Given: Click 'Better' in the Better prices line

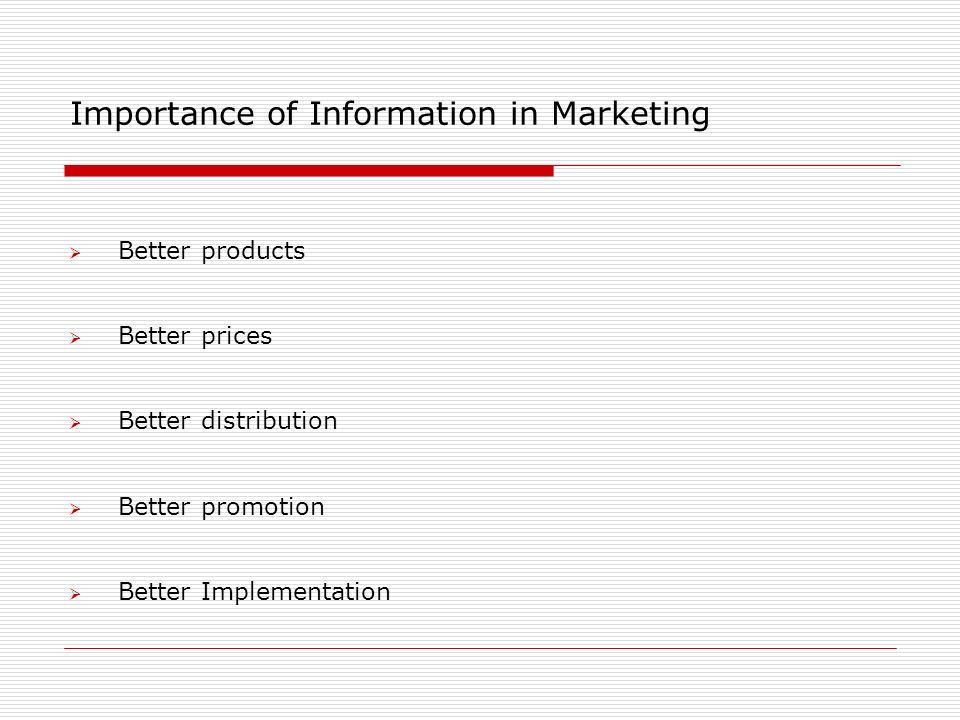Looking at the screenshot, I should tap(154, 336).
